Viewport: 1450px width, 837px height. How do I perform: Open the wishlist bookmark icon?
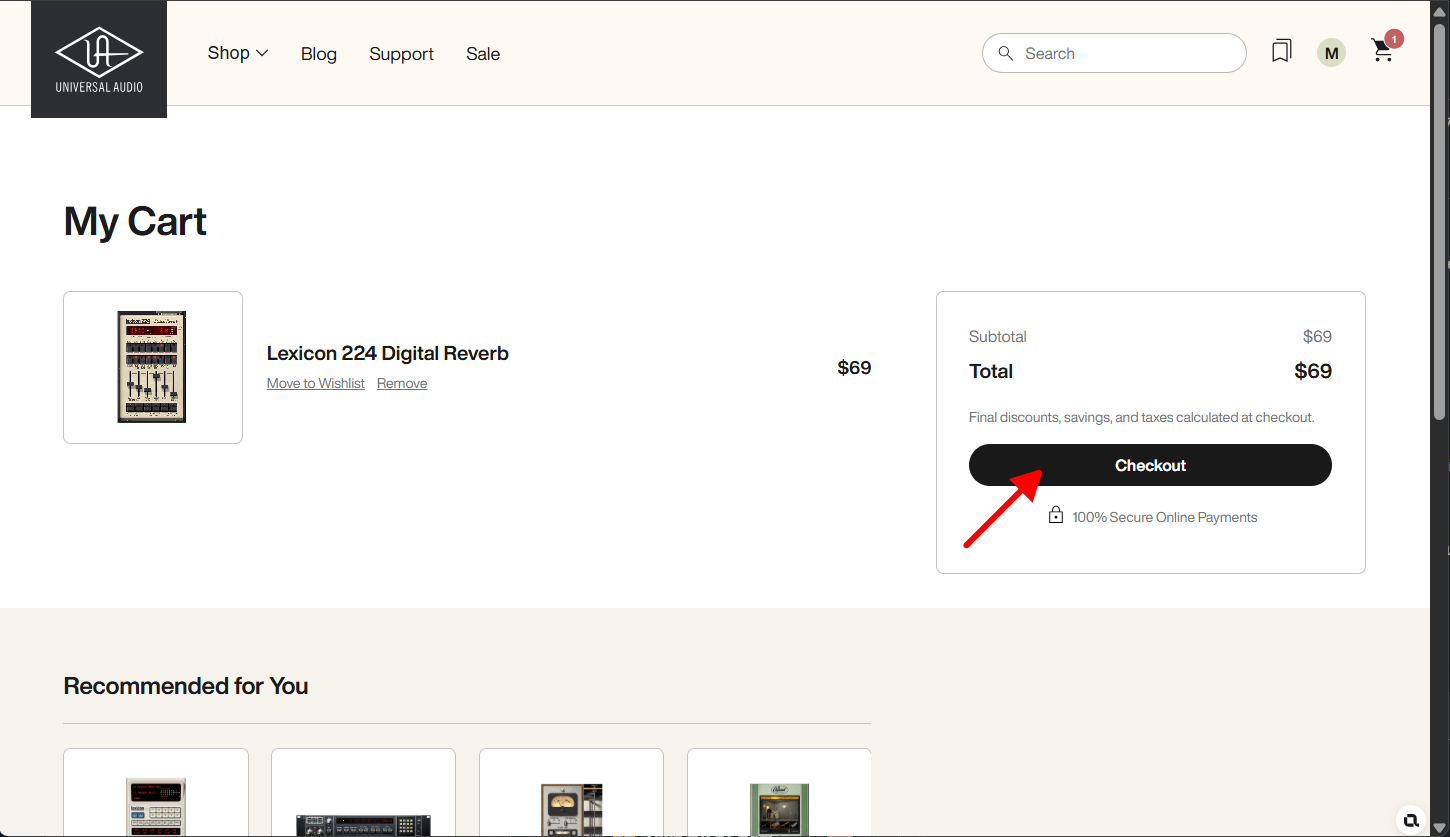pyautogui.click(x=1281, y=52)
